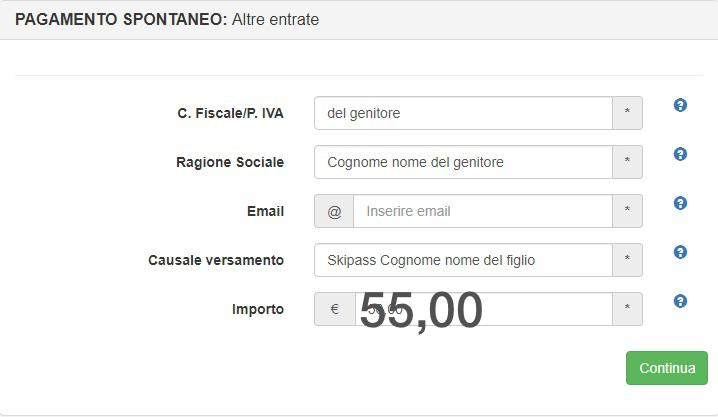Focus the C. Fiscale/P. IVA input field
This screenshot has height=417, width=718.
pos(463,113)
